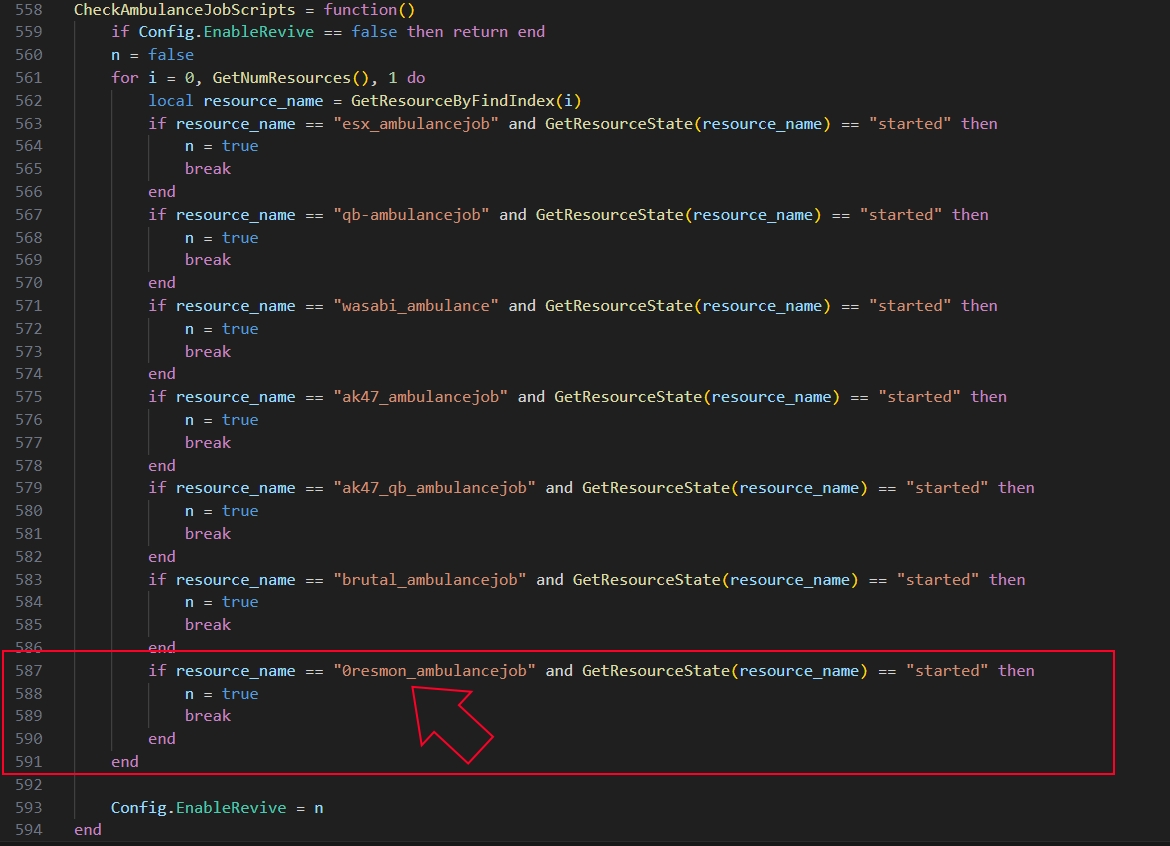The width and height of the screenshot is (1170, 846).
Task: Click the "for" loop keyword
Action: tap(124, 78)
